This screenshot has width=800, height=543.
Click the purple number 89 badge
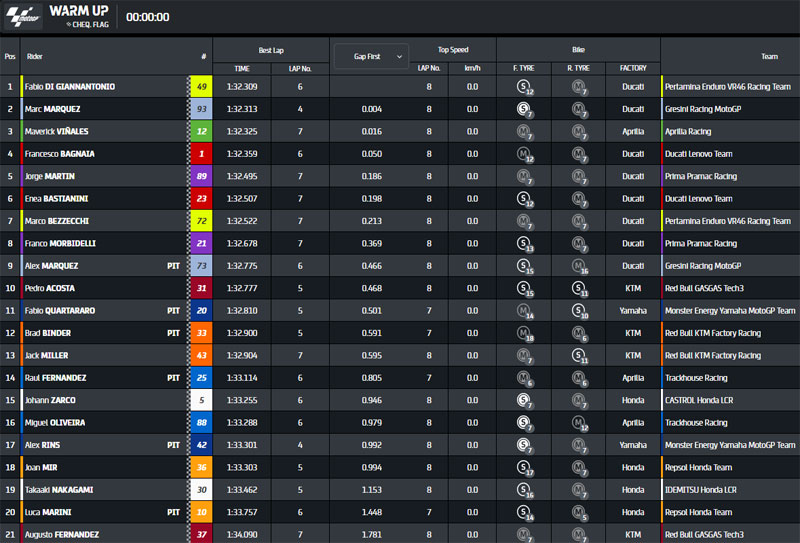coord(202,176)
